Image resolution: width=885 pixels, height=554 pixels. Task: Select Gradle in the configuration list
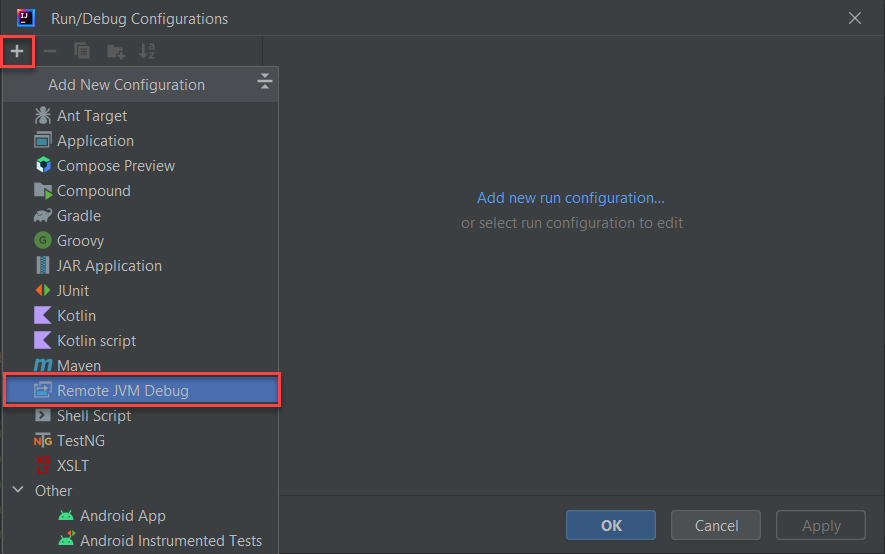141,216
